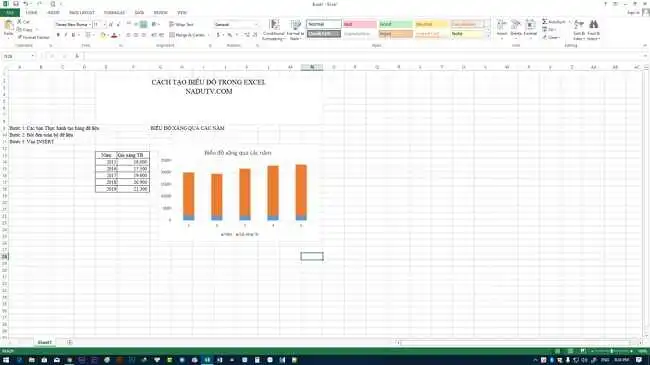Add a new sheet with the plus icon
This screenshot has height=365, width=650.
pyautogui.click(x=70, y=342)
